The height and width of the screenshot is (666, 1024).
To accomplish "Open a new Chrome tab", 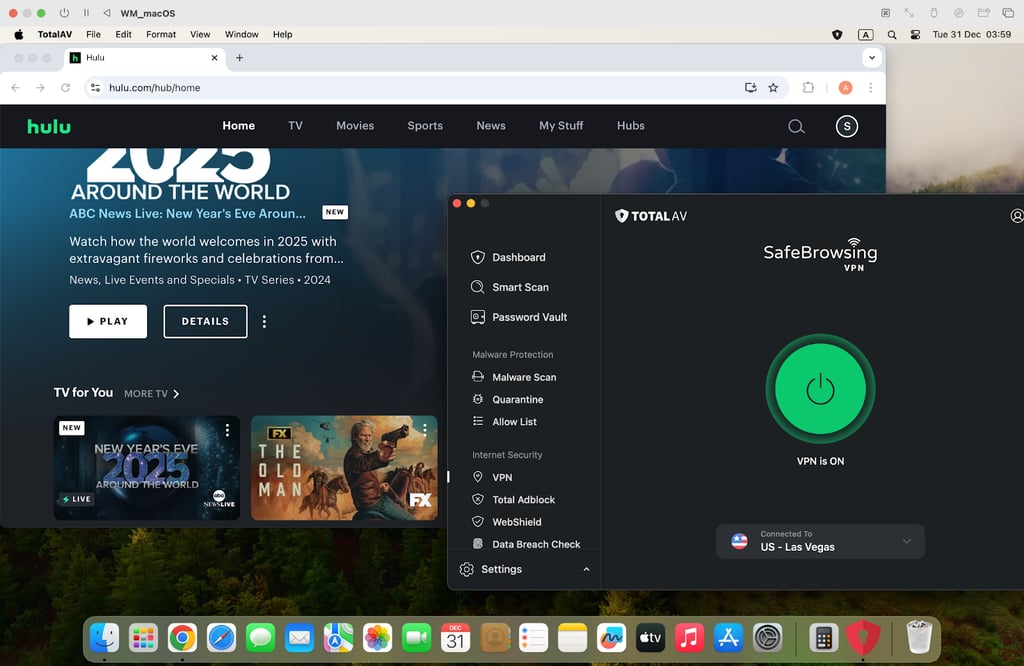I will [x=240, y=57].
